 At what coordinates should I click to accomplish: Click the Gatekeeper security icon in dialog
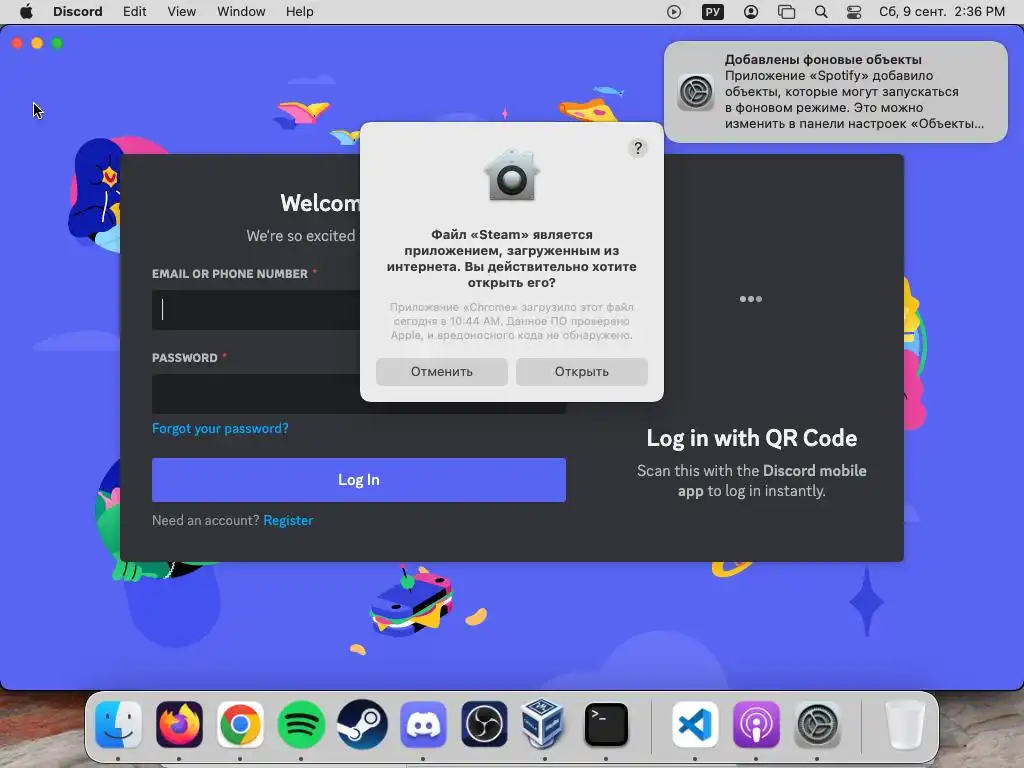(512, 175)
